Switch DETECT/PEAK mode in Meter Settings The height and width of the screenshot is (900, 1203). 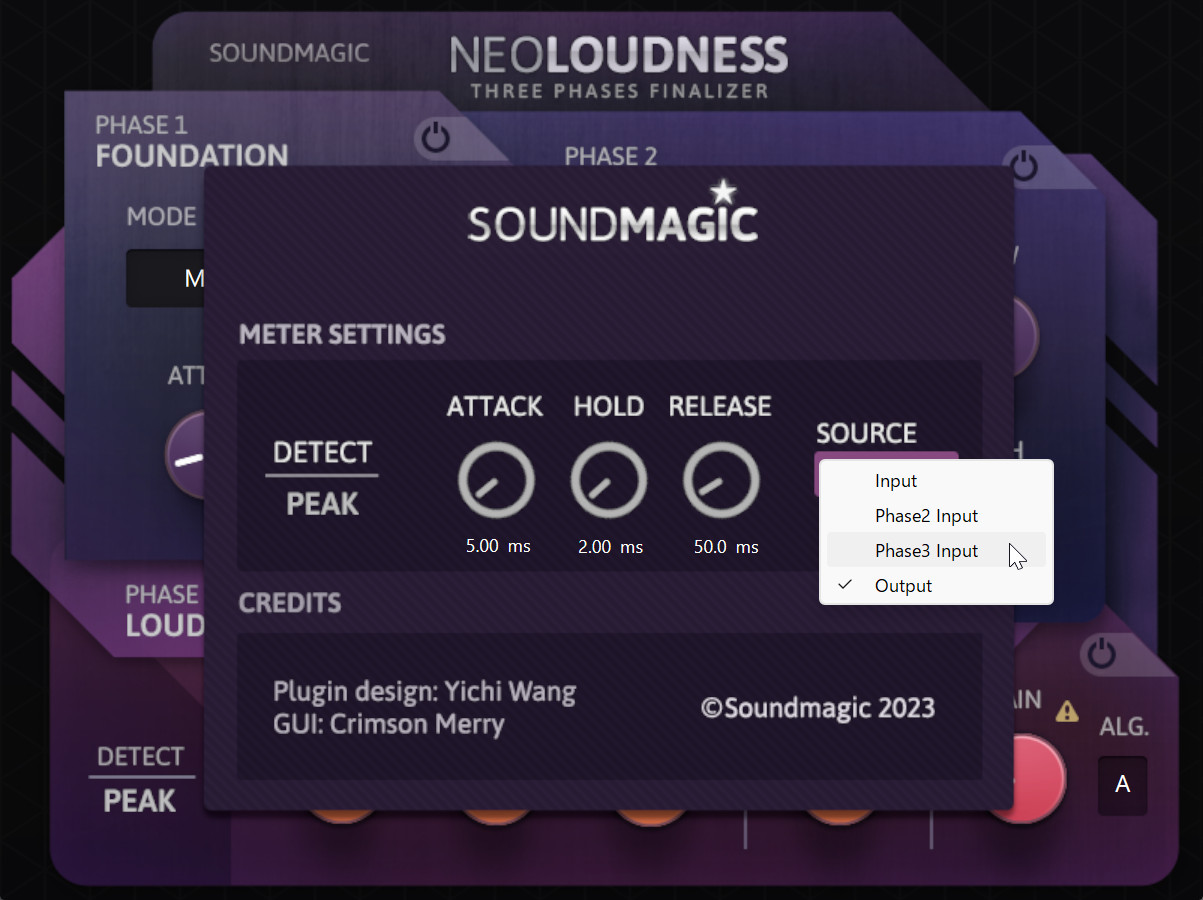click(322, 478)
